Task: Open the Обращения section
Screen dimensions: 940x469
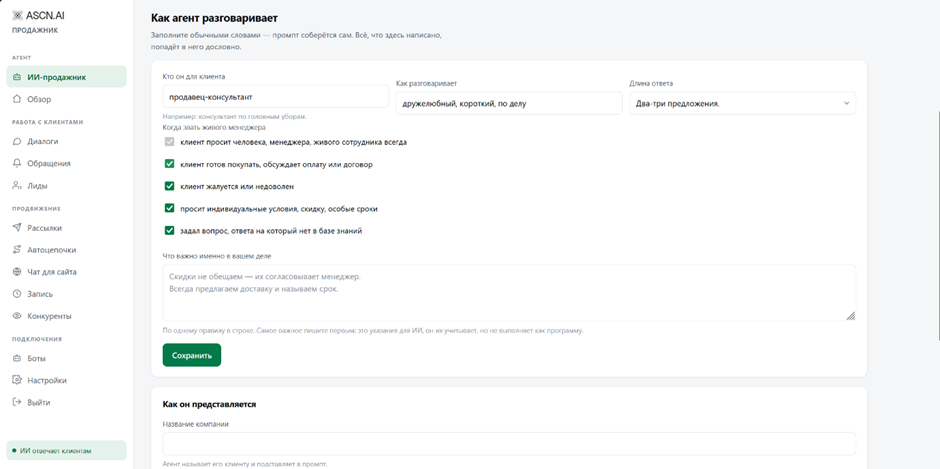Action: click(x=67, y=163)
